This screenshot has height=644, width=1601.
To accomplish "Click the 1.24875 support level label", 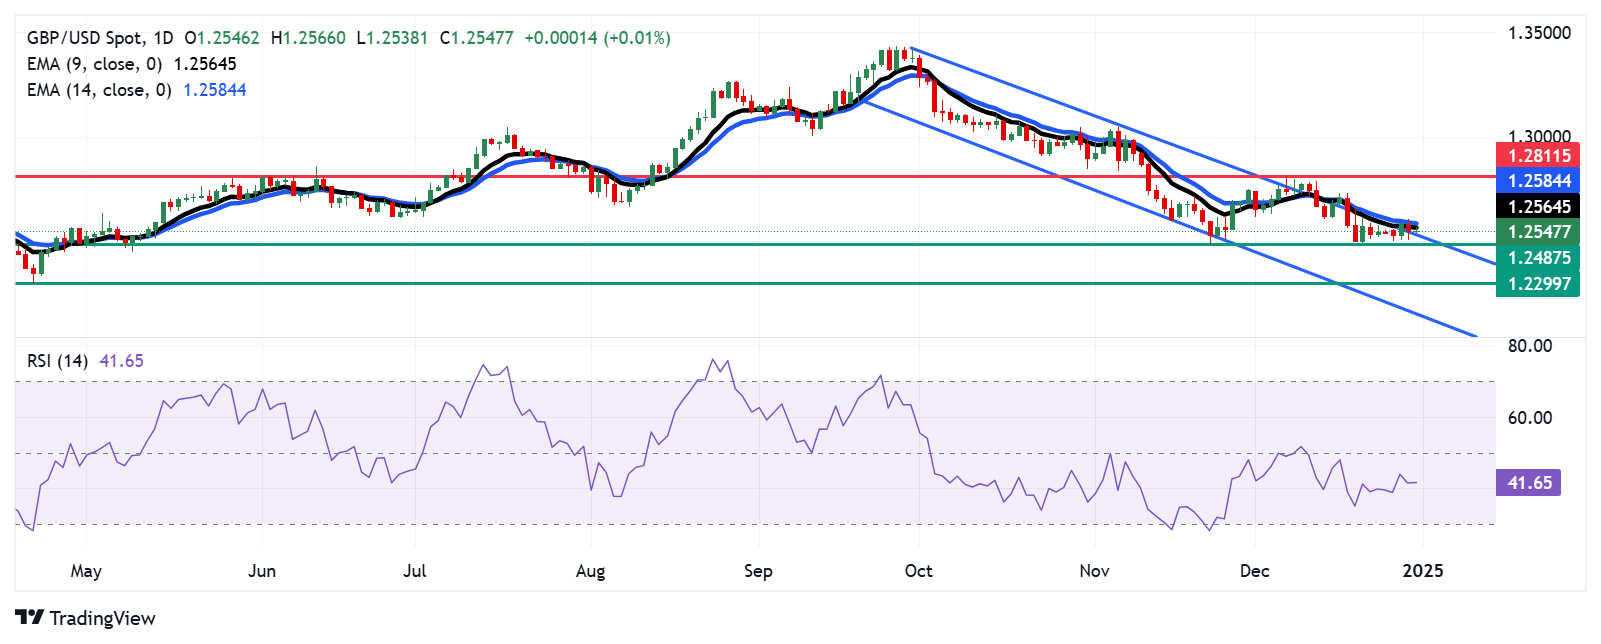I will (1538, 258).
